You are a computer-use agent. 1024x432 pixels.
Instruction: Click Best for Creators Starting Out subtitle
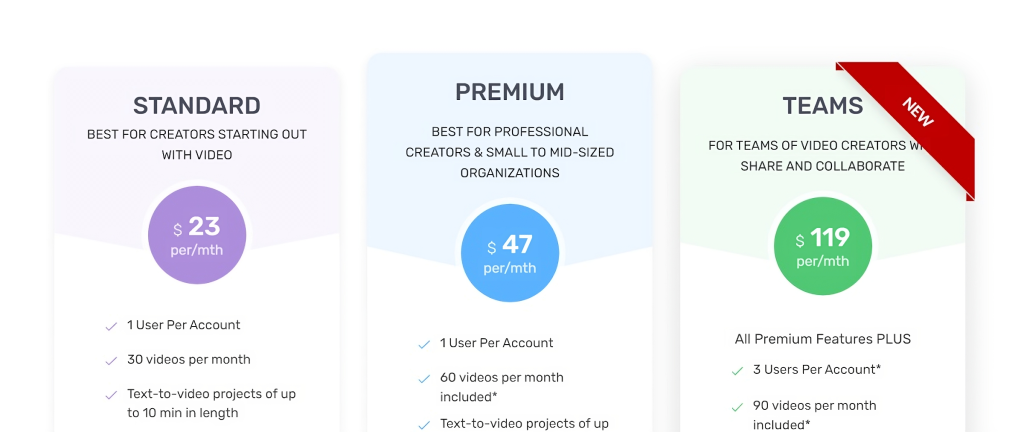197,144
